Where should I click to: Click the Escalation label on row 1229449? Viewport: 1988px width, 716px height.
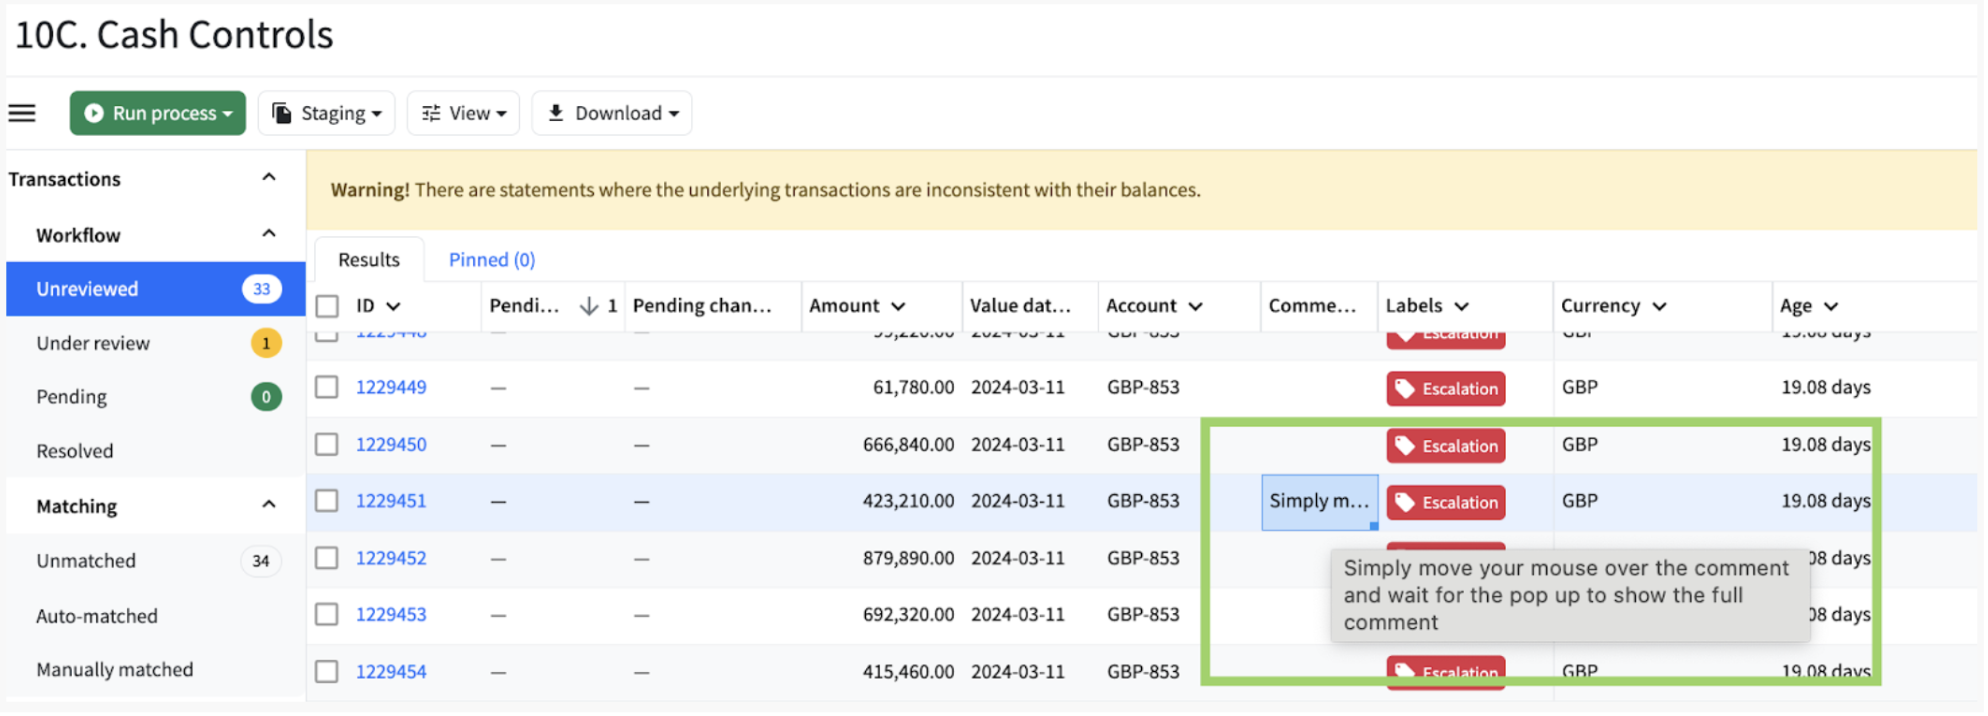click(1447, 389)
